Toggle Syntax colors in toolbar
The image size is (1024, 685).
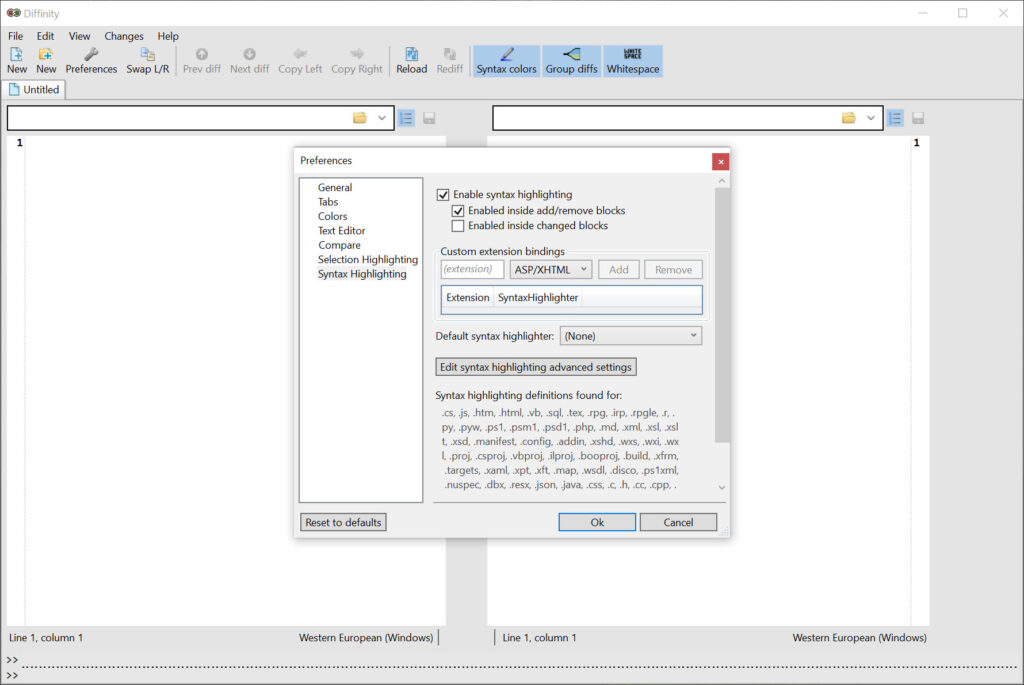point(506,61)
